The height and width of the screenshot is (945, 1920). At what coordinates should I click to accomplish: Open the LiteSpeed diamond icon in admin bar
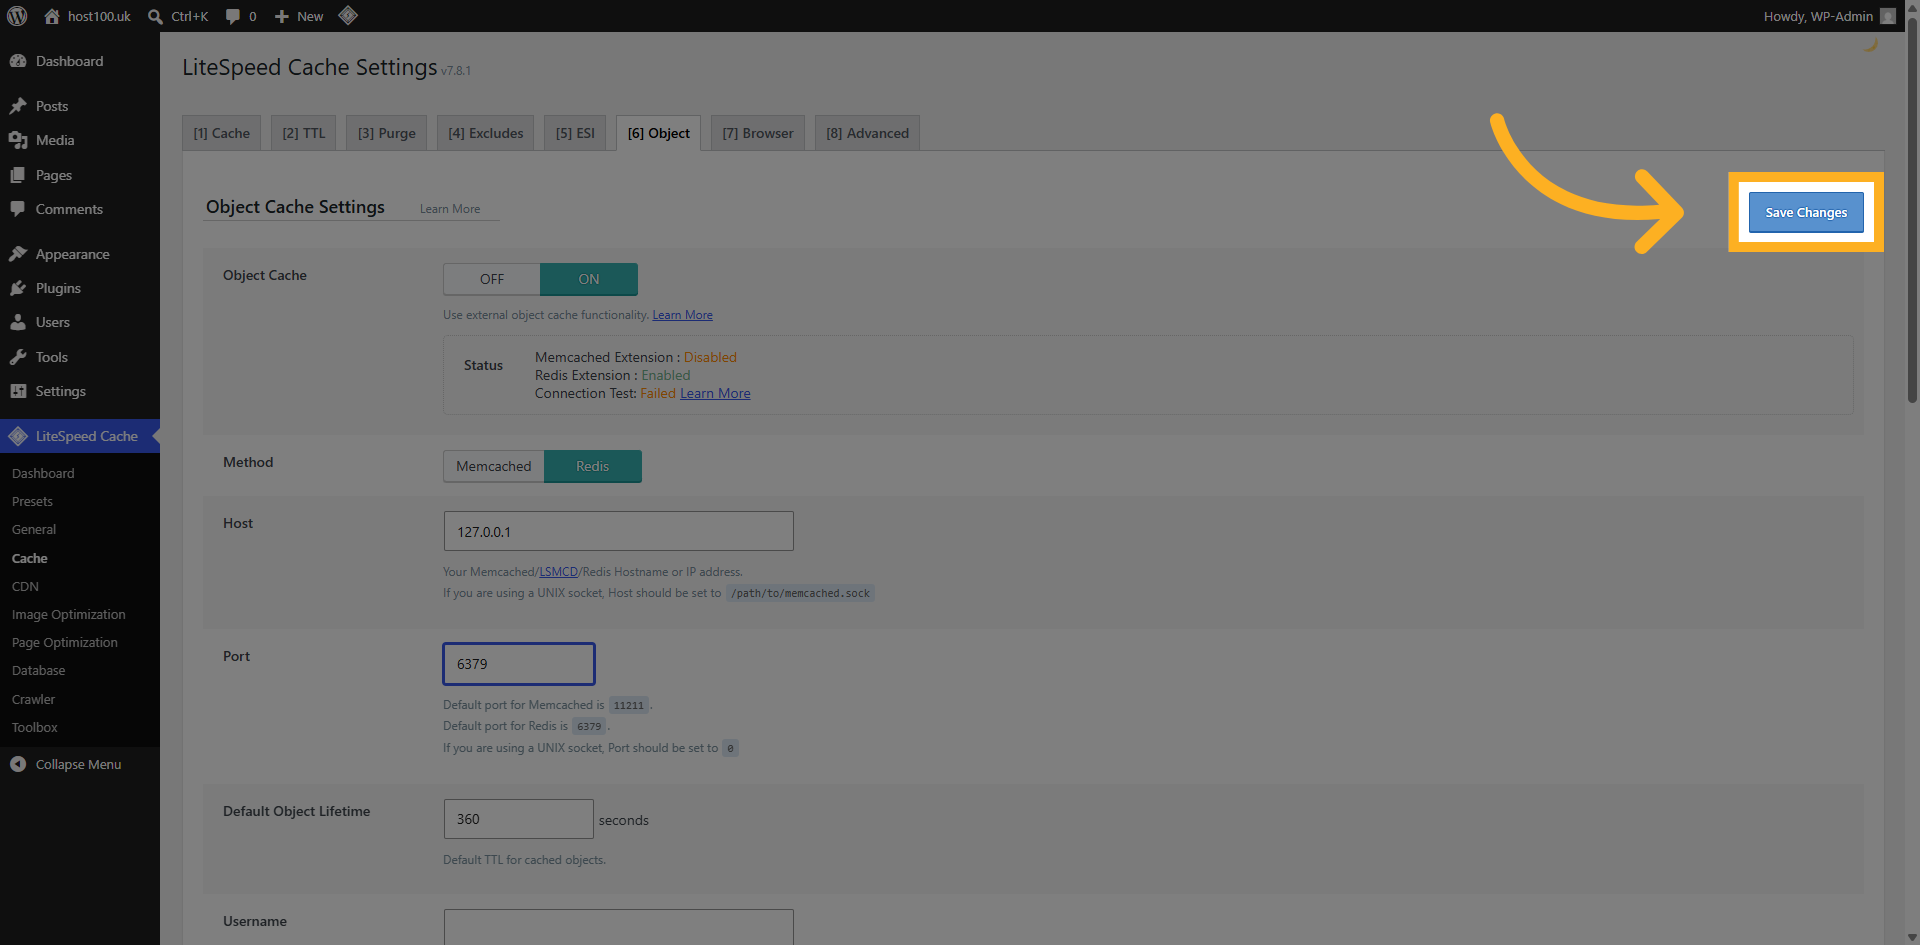click(348, 15)
